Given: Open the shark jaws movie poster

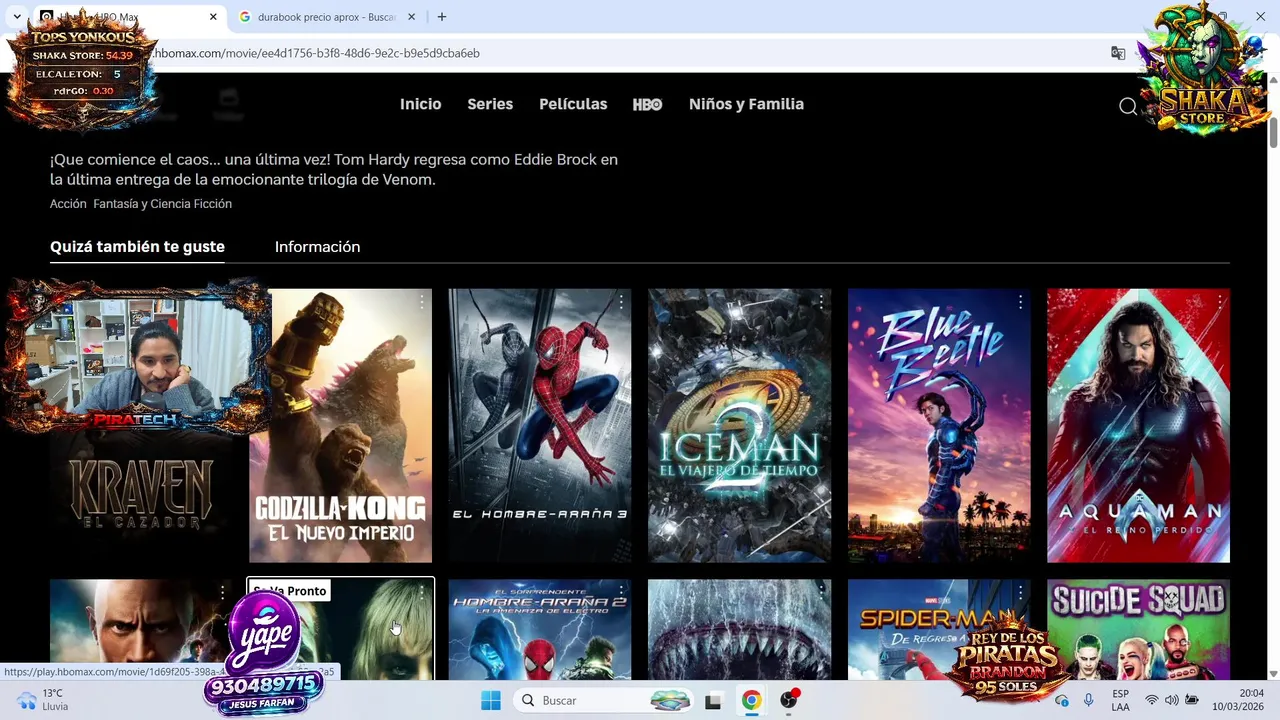Looking at the screenshot, I should pos(739,629).
